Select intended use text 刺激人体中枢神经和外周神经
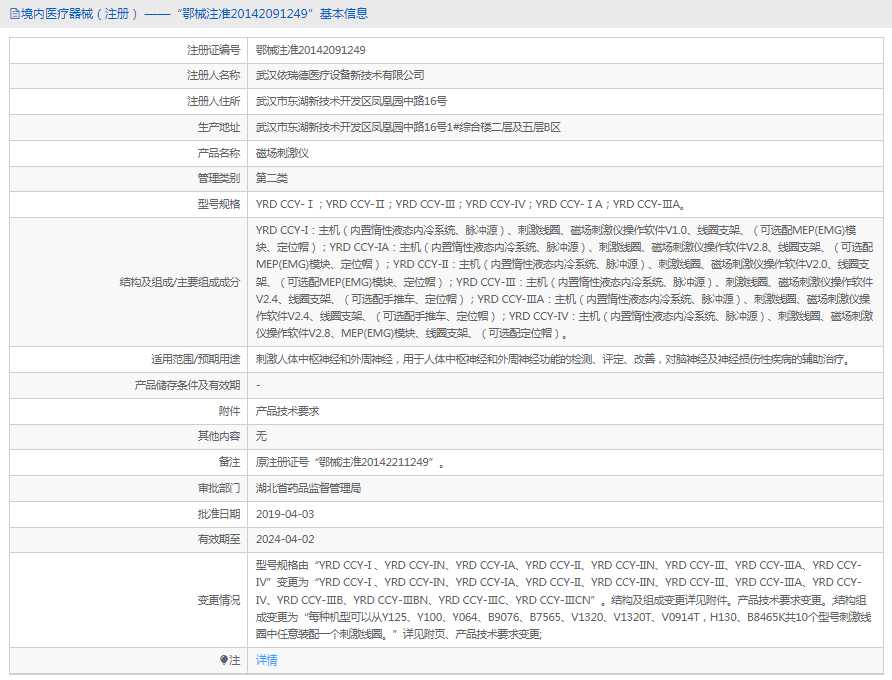The width and height of the screenshot is (892, 680). 554,359
